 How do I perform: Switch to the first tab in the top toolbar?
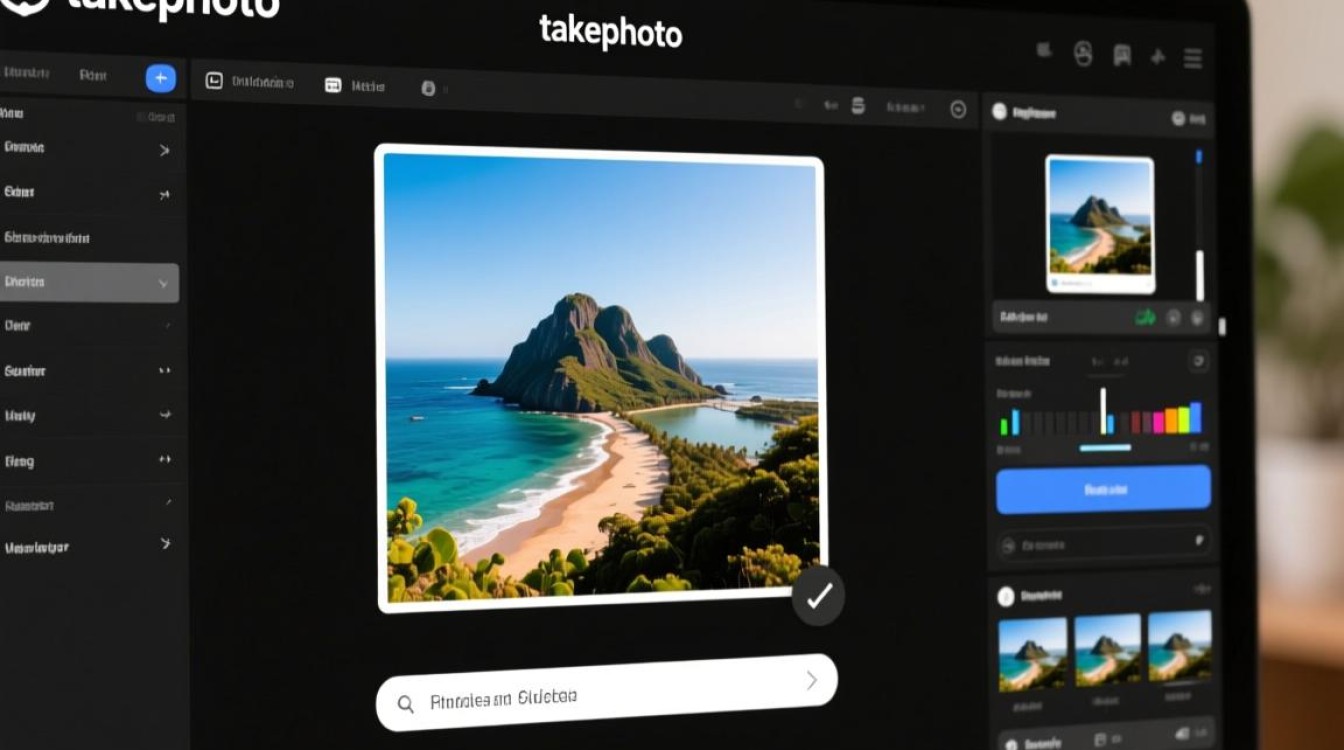pyautogui.click(x=248, y=83)
